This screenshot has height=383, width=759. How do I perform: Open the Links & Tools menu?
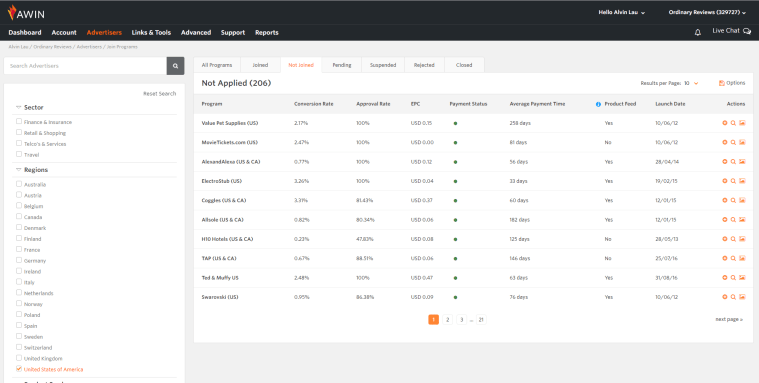(x=151, y=32)
